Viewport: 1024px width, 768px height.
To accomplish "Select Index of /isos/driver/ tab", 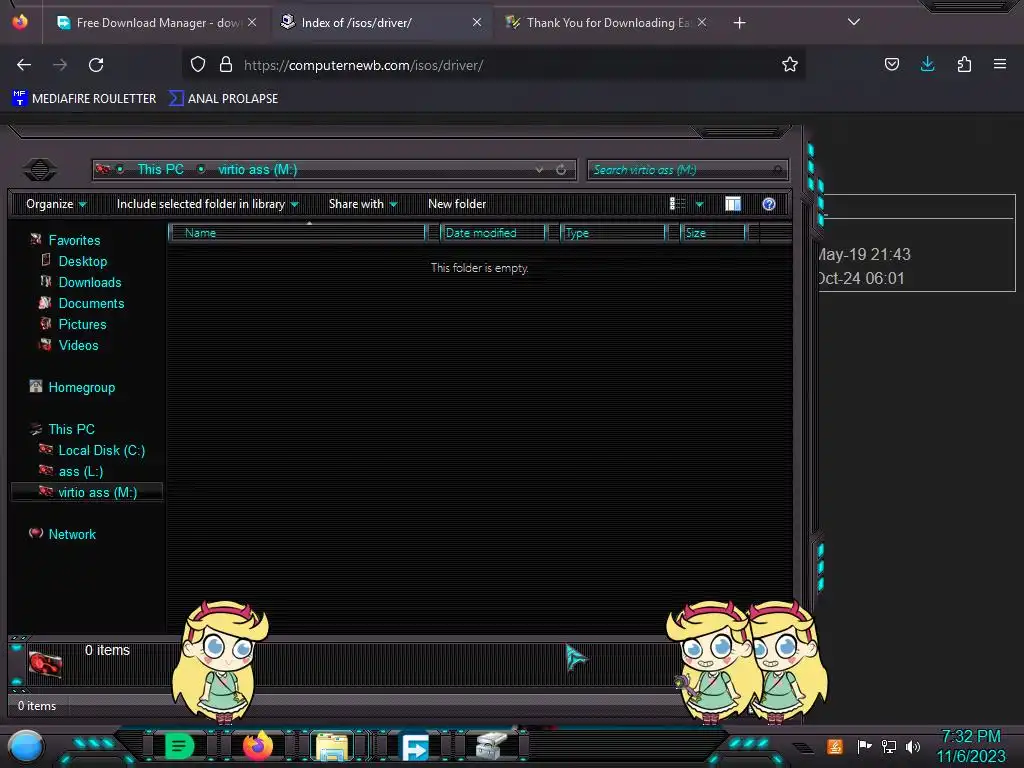I will (382, 23).
